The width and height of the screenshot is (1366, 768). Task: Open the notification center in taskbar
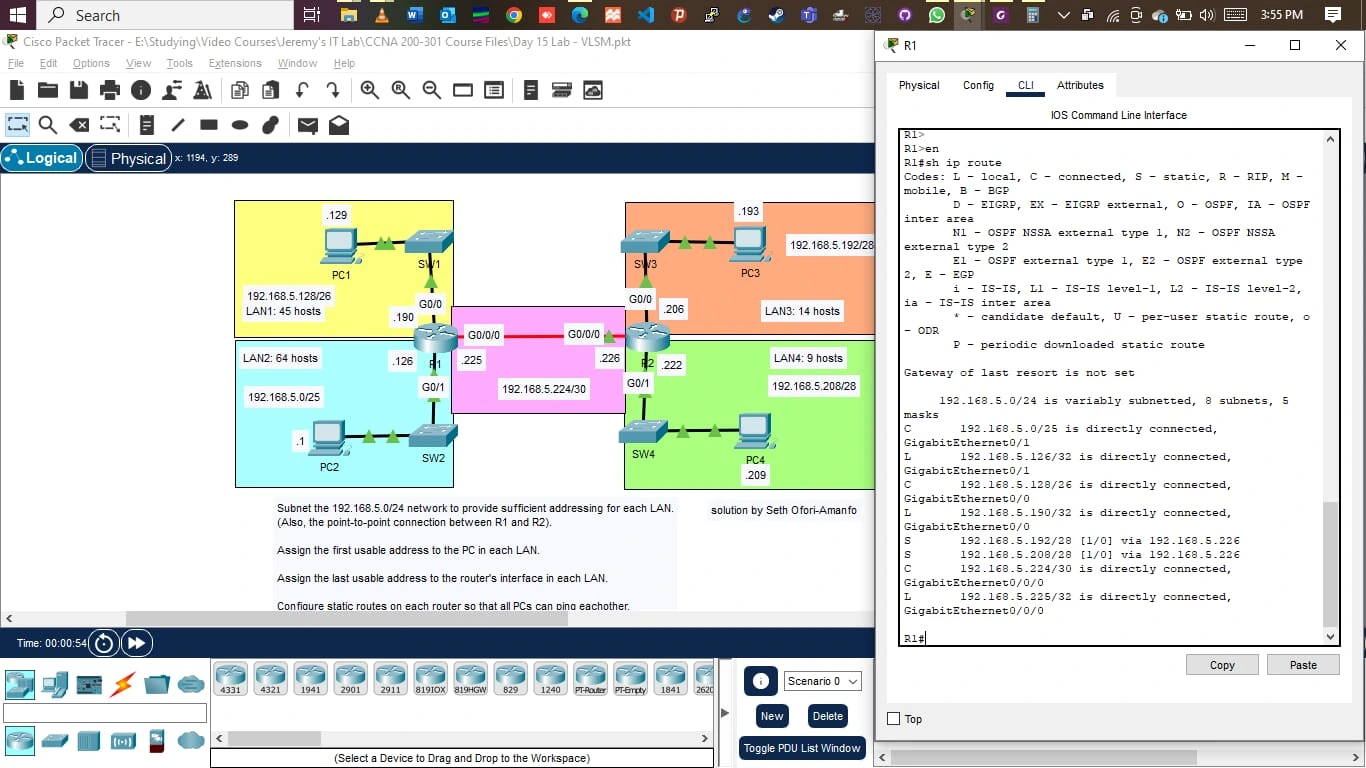(1332, 15)
